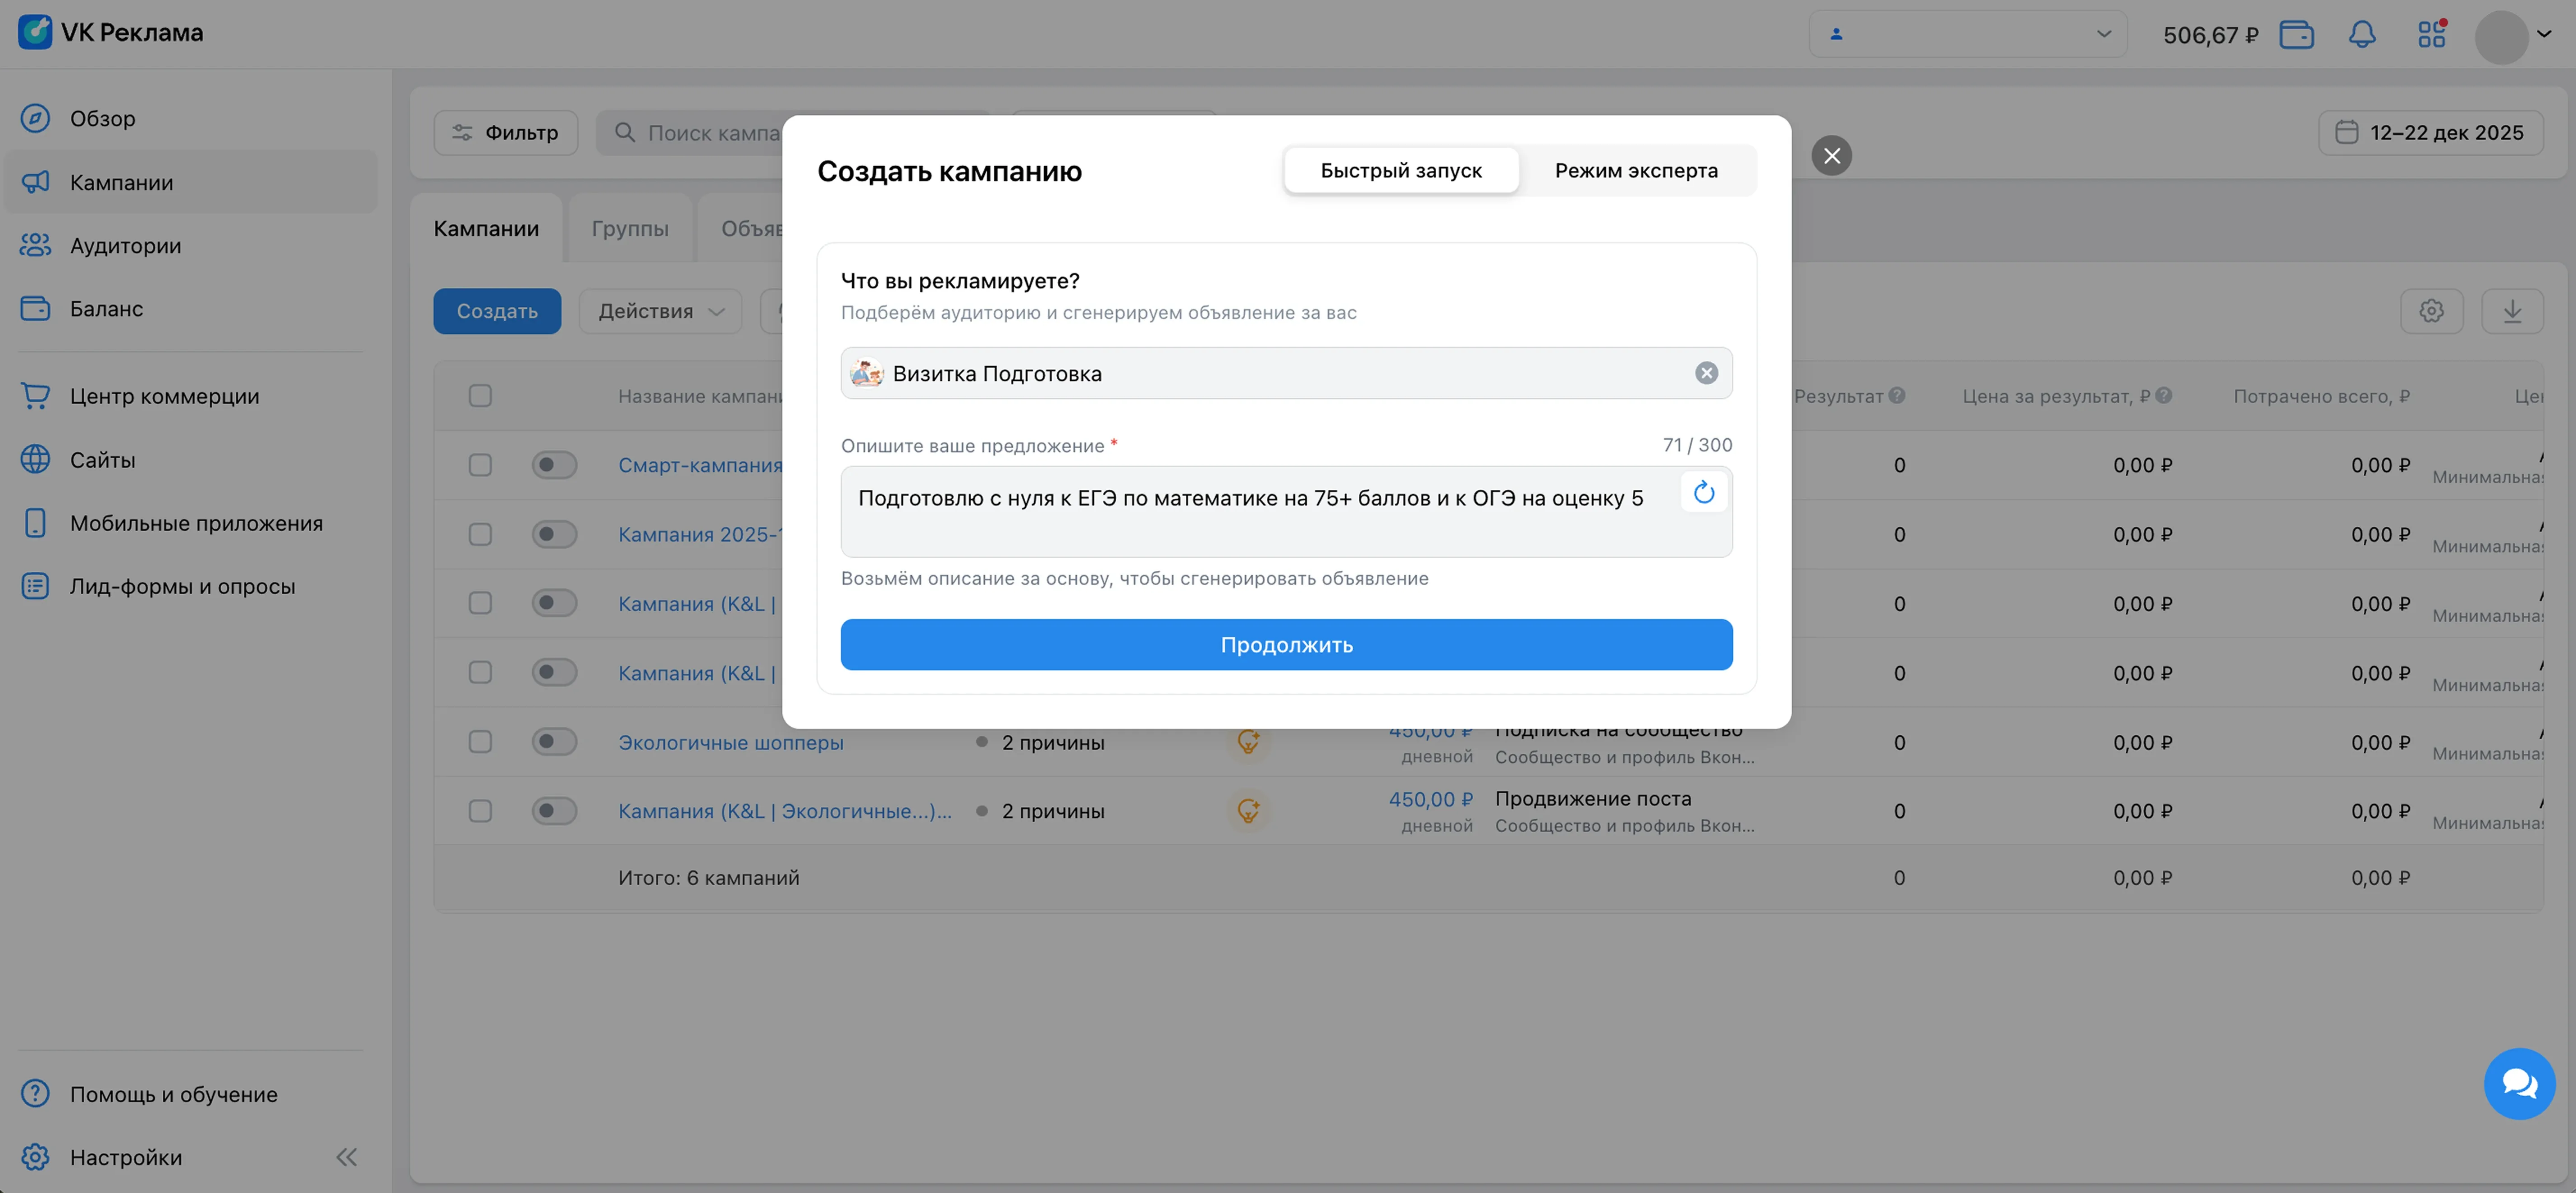Open the account selector dropdown in top bar
Viewport: 2576px width, 1193px height.
point(1967,33)
